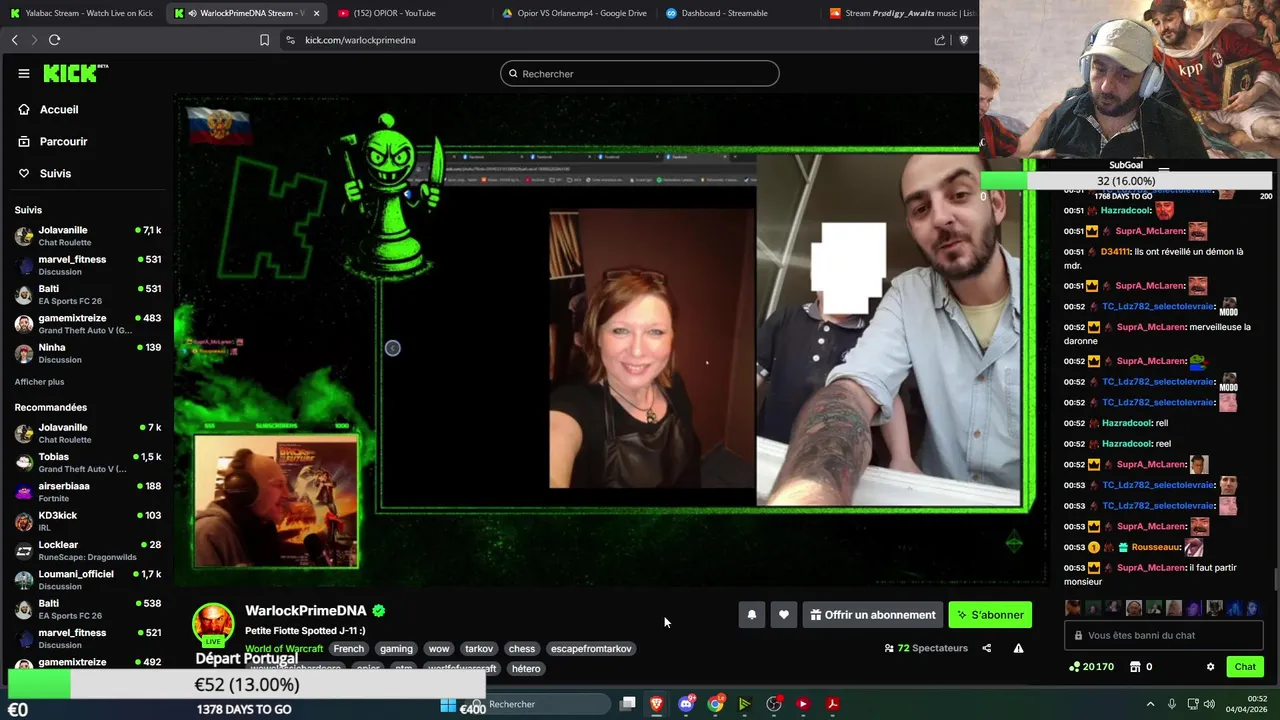Go back with the browser back arrow
The image size is (1280, 720).
14,40
